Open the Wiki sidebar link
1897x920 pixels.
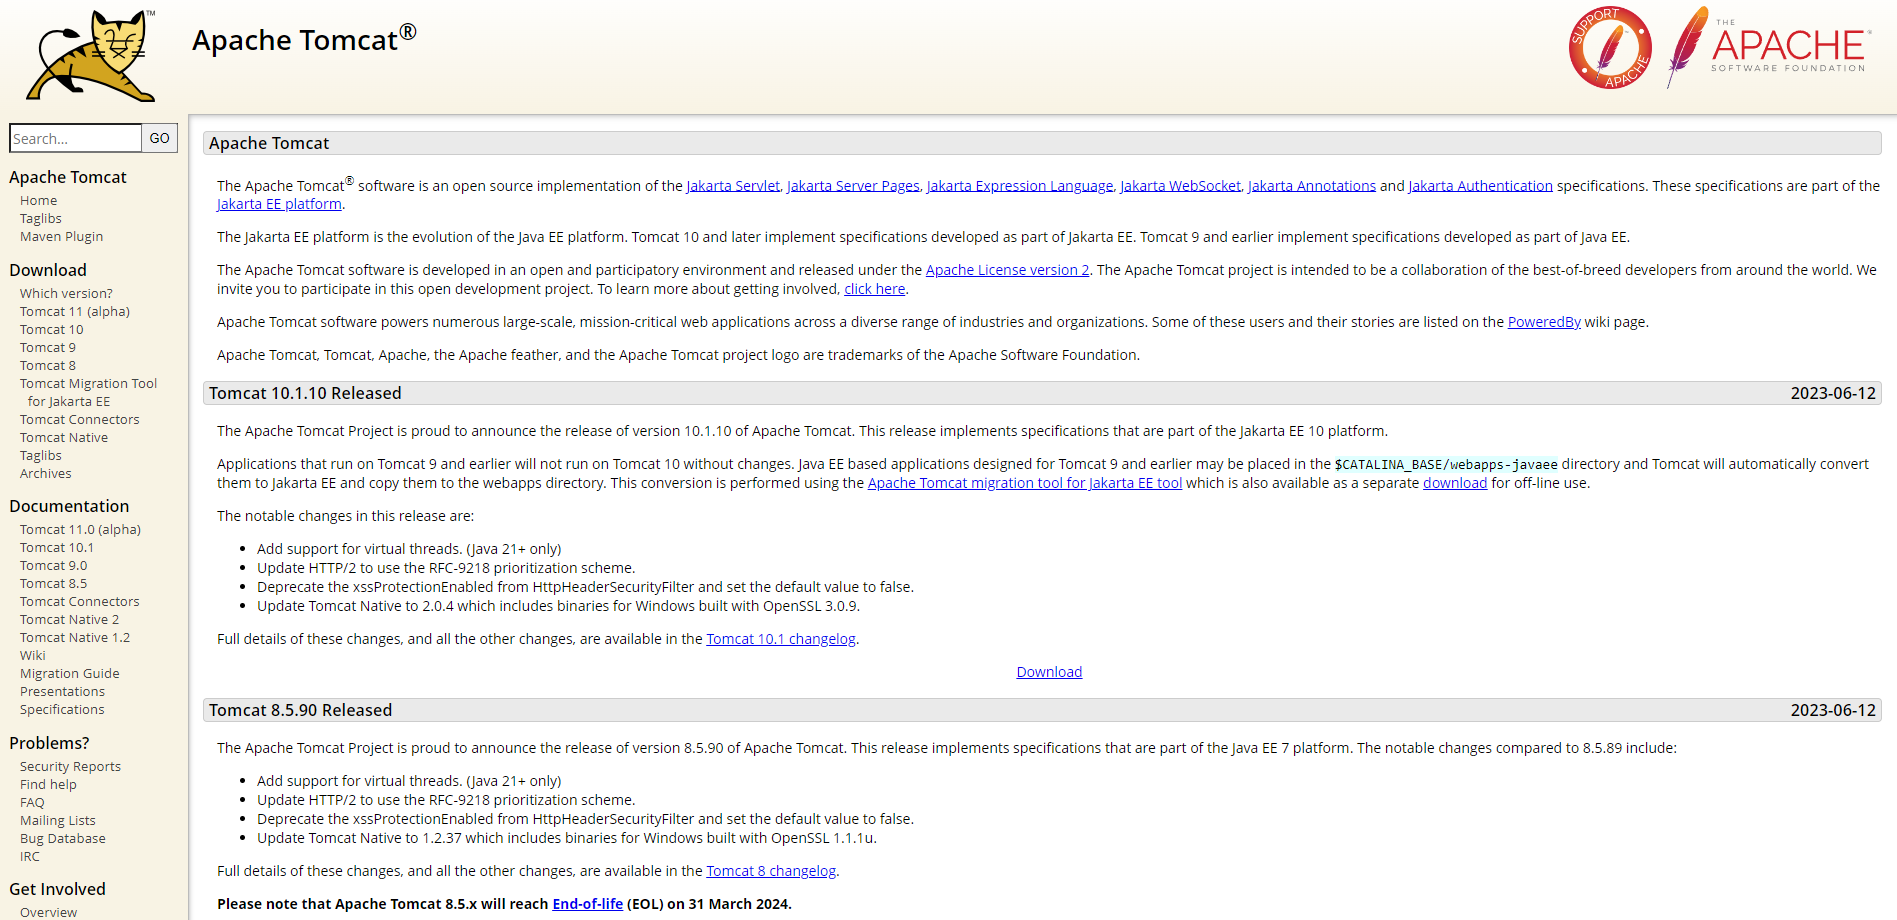pyautogui.click(x=33, y=655)
